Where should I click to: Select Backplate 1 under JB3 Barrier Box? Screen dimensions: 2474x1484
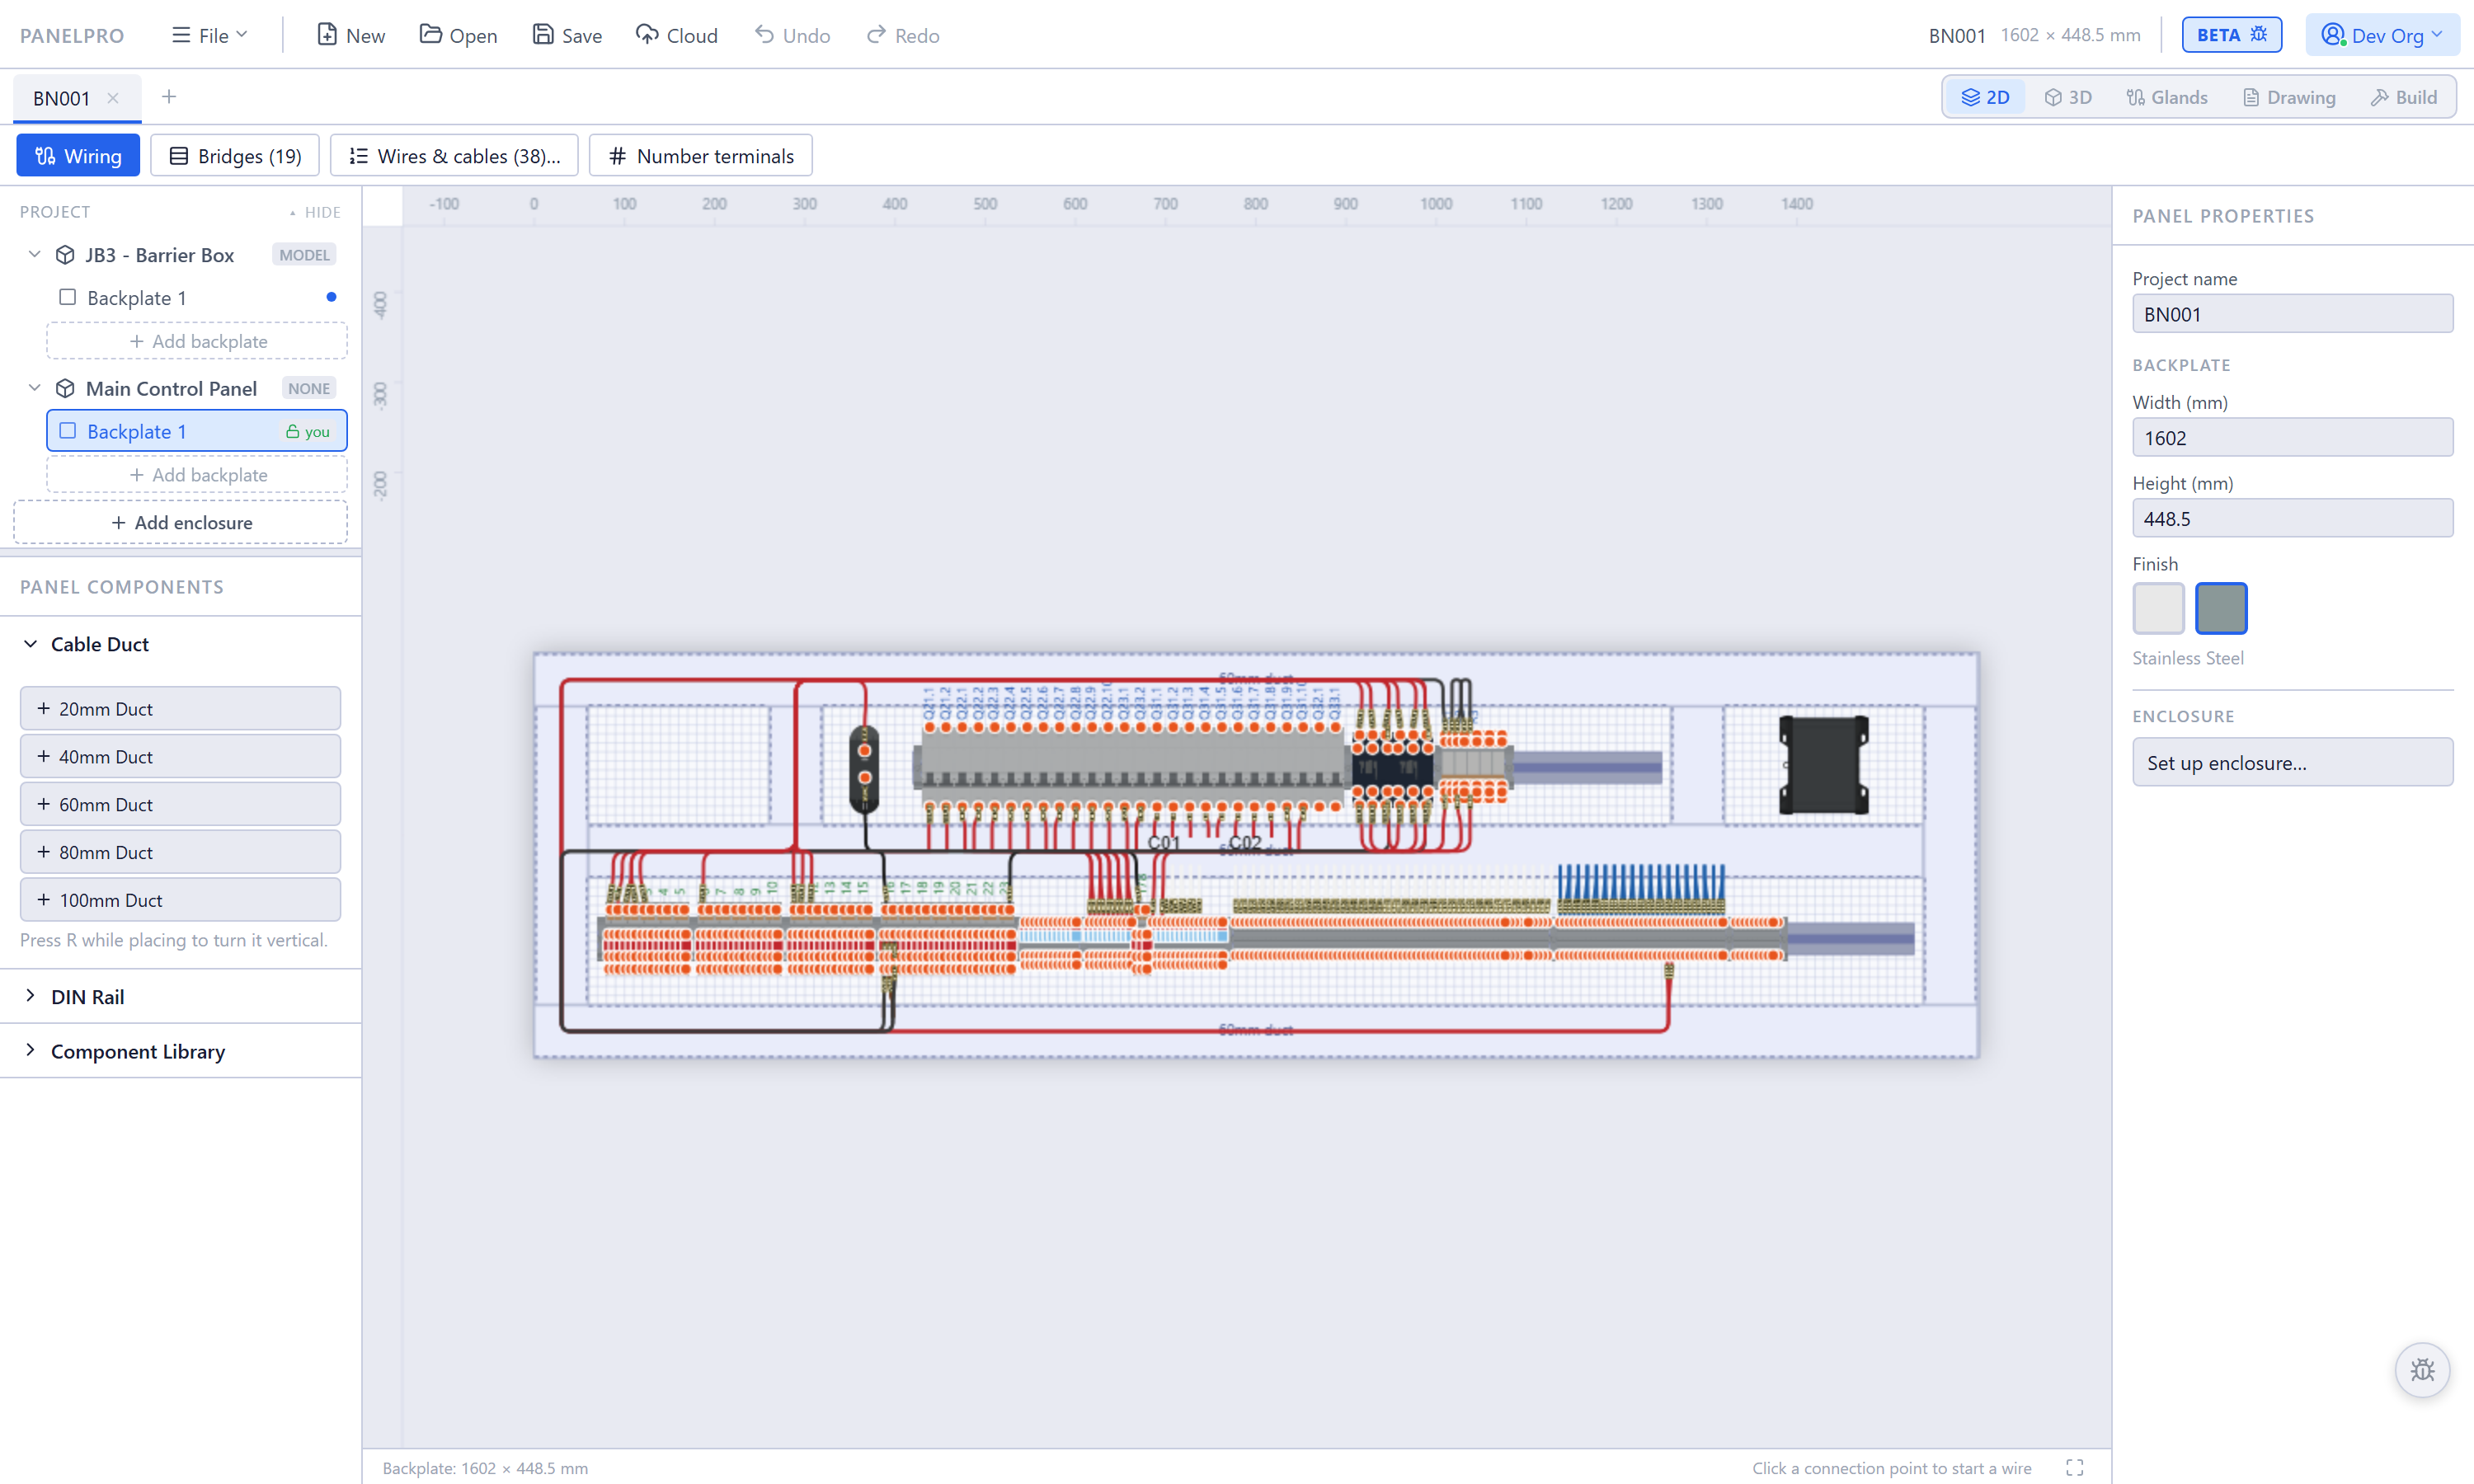pos(196,298)
